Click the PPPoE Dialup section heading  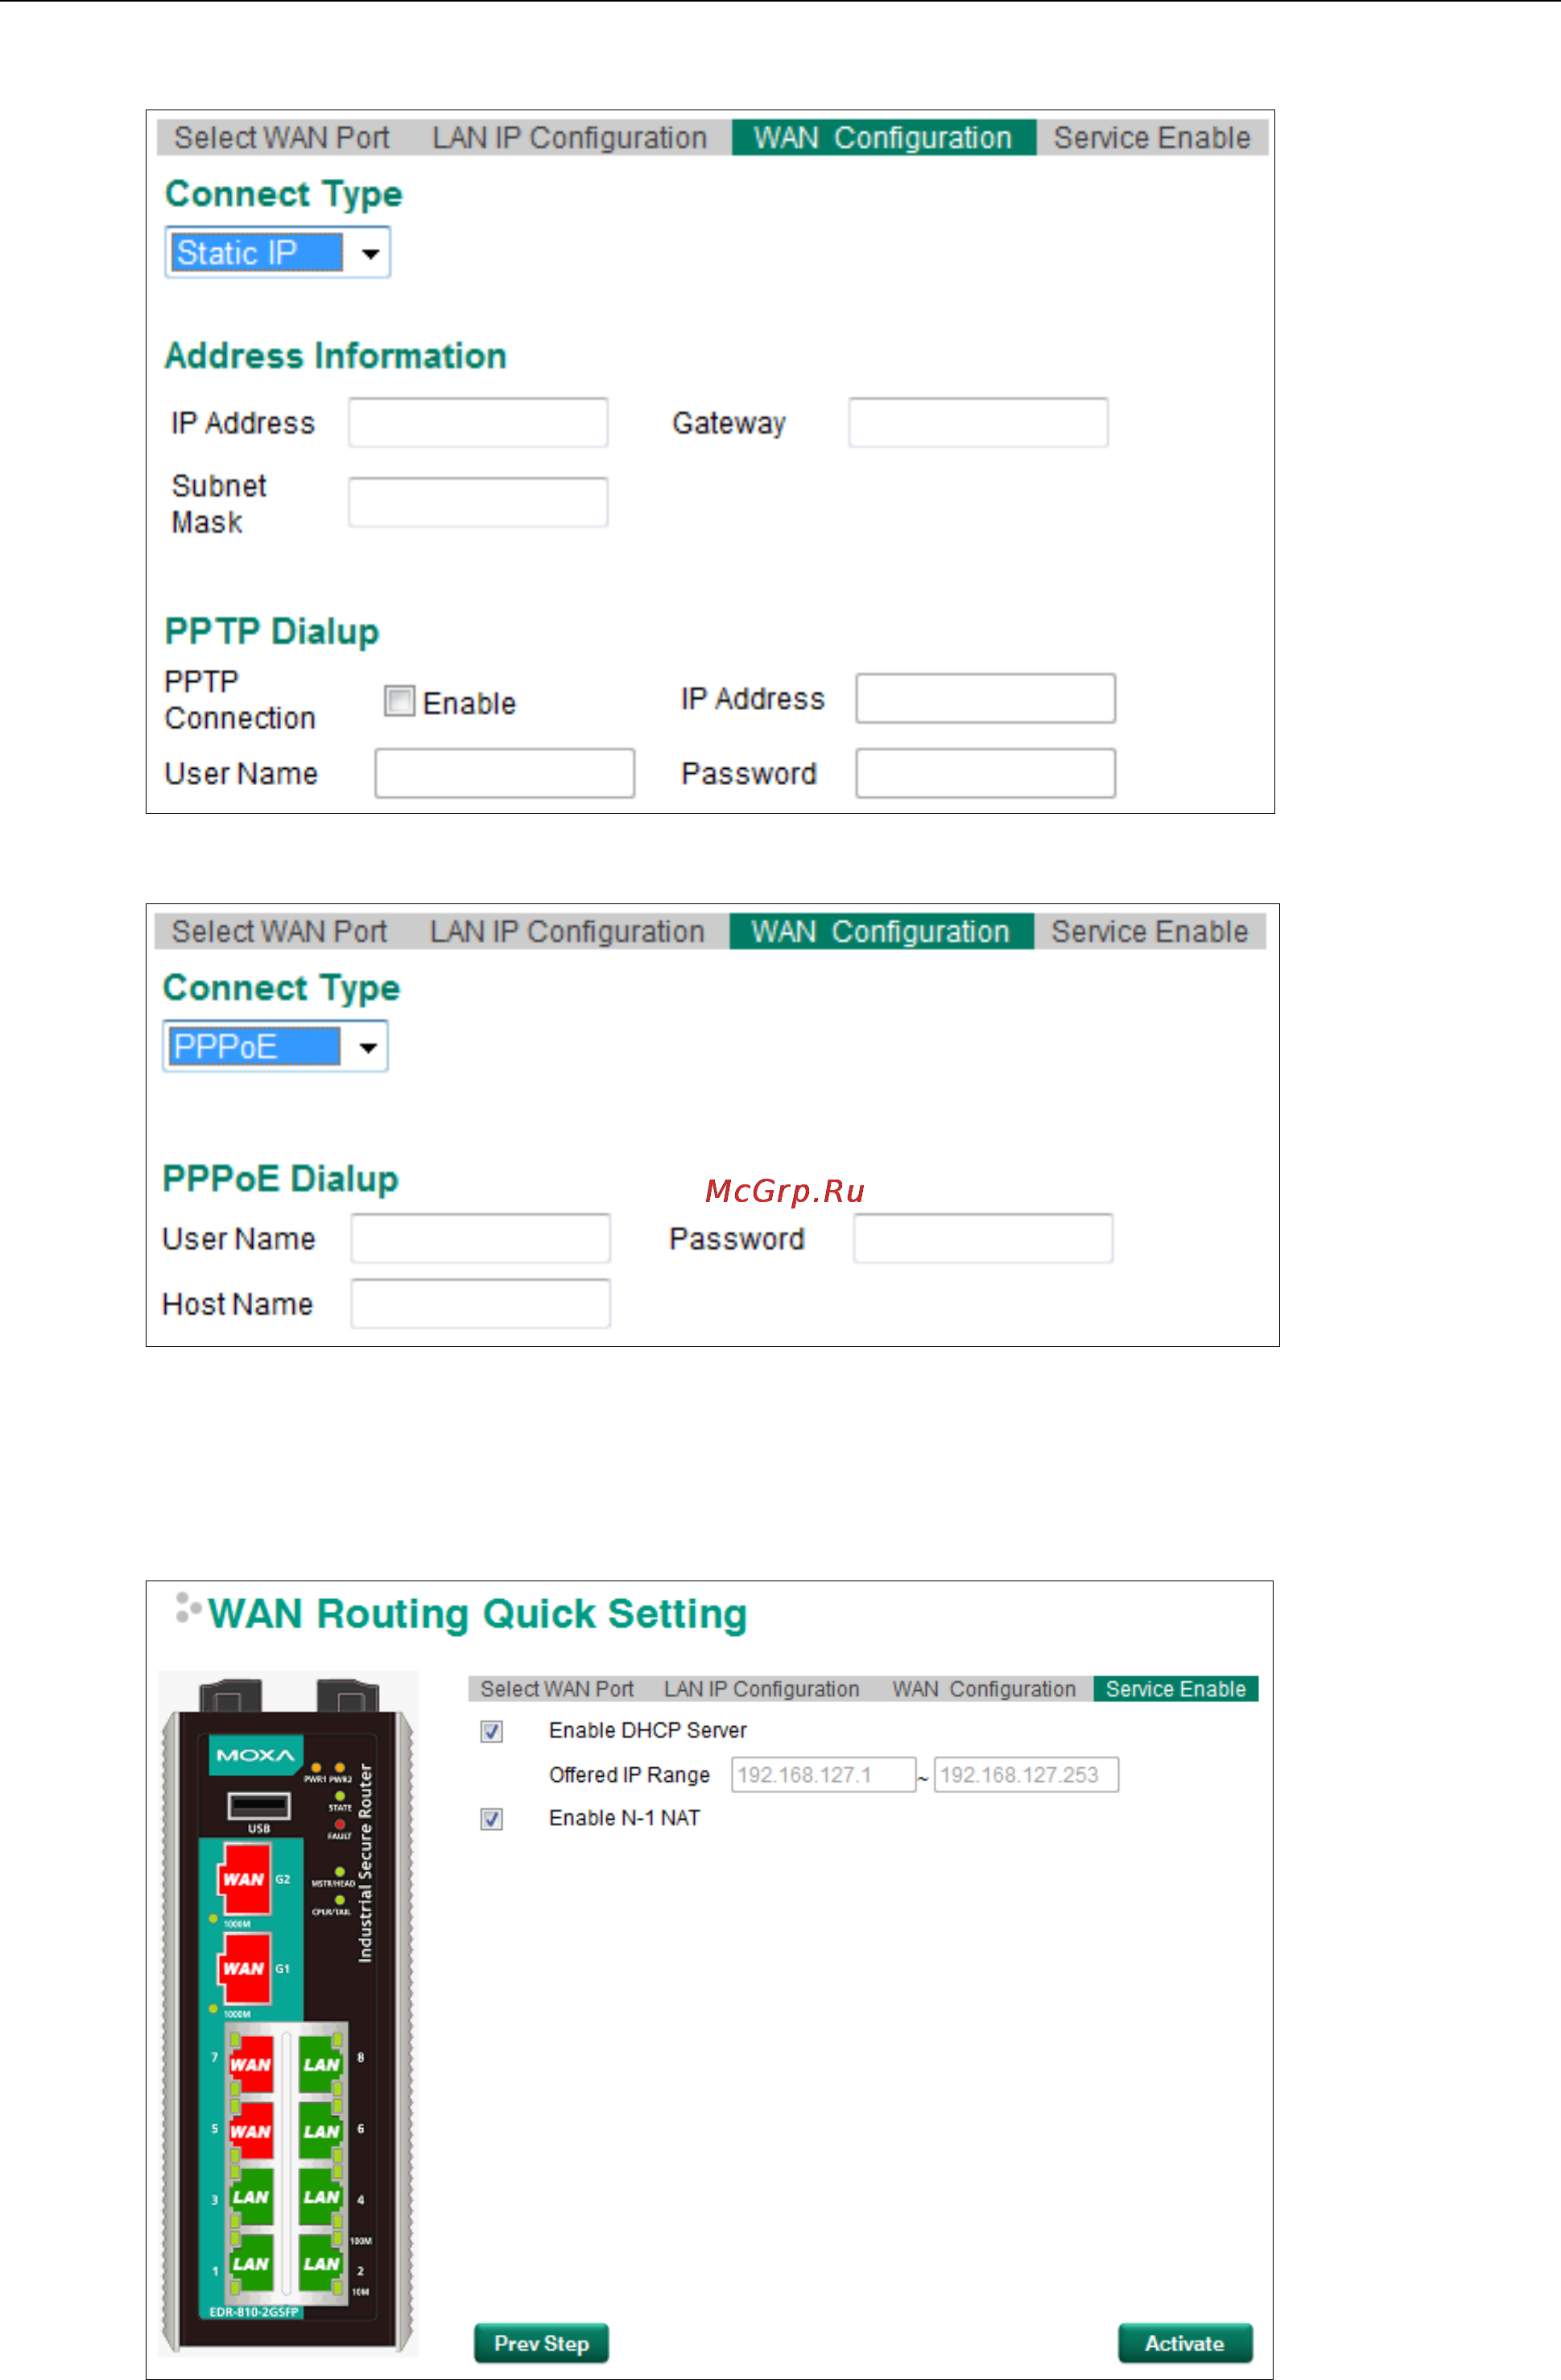(280, 1178)
